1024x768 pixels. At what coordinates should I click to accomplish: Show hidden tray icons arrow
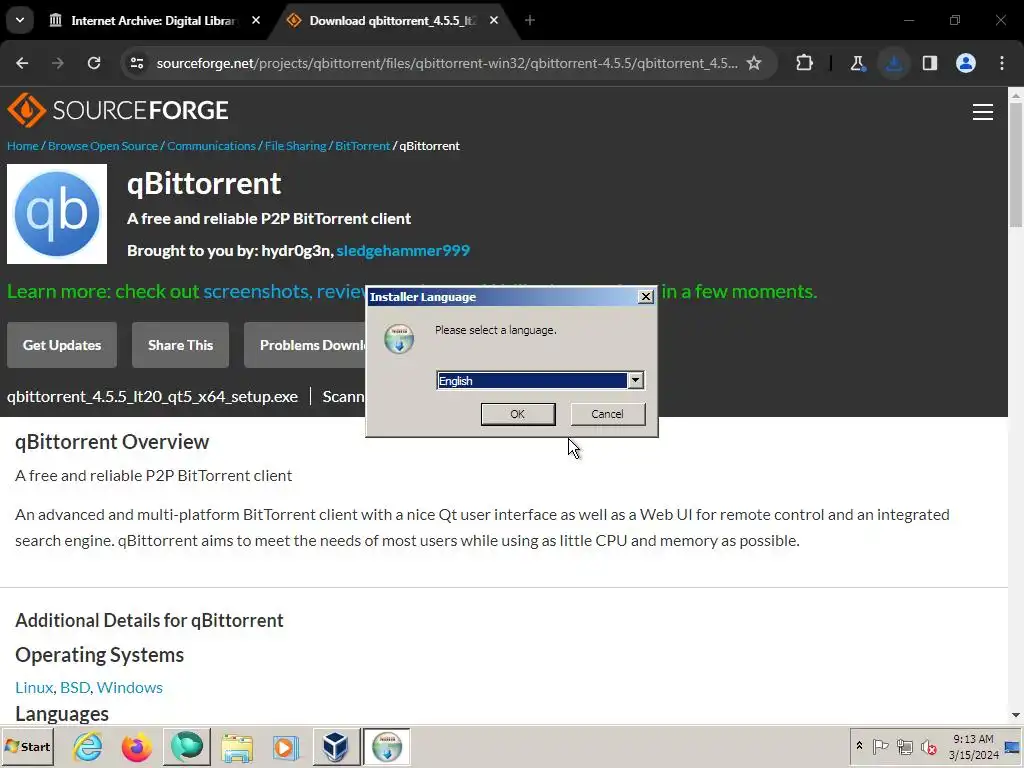coord(859,746)
